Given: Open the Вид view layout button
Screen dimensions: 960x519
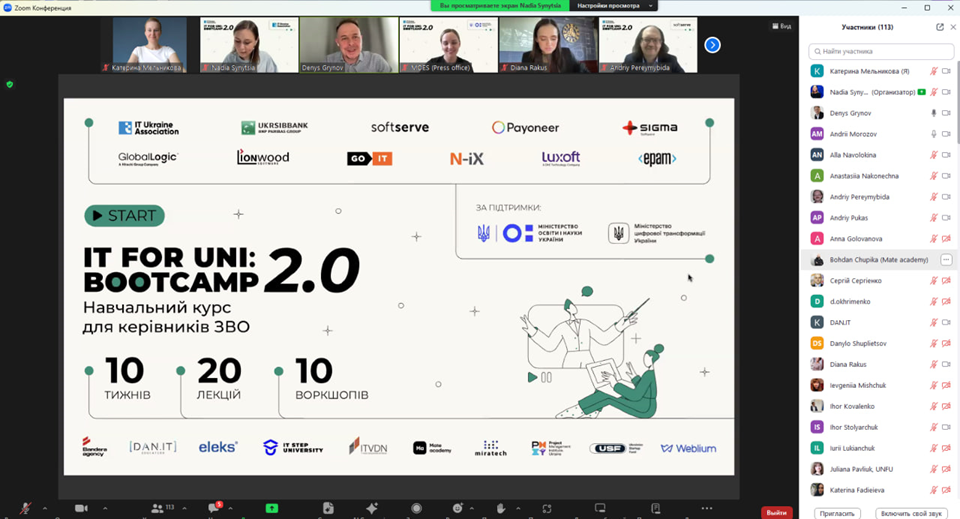Looking at the screenshot, I should [x=782, y=26].
